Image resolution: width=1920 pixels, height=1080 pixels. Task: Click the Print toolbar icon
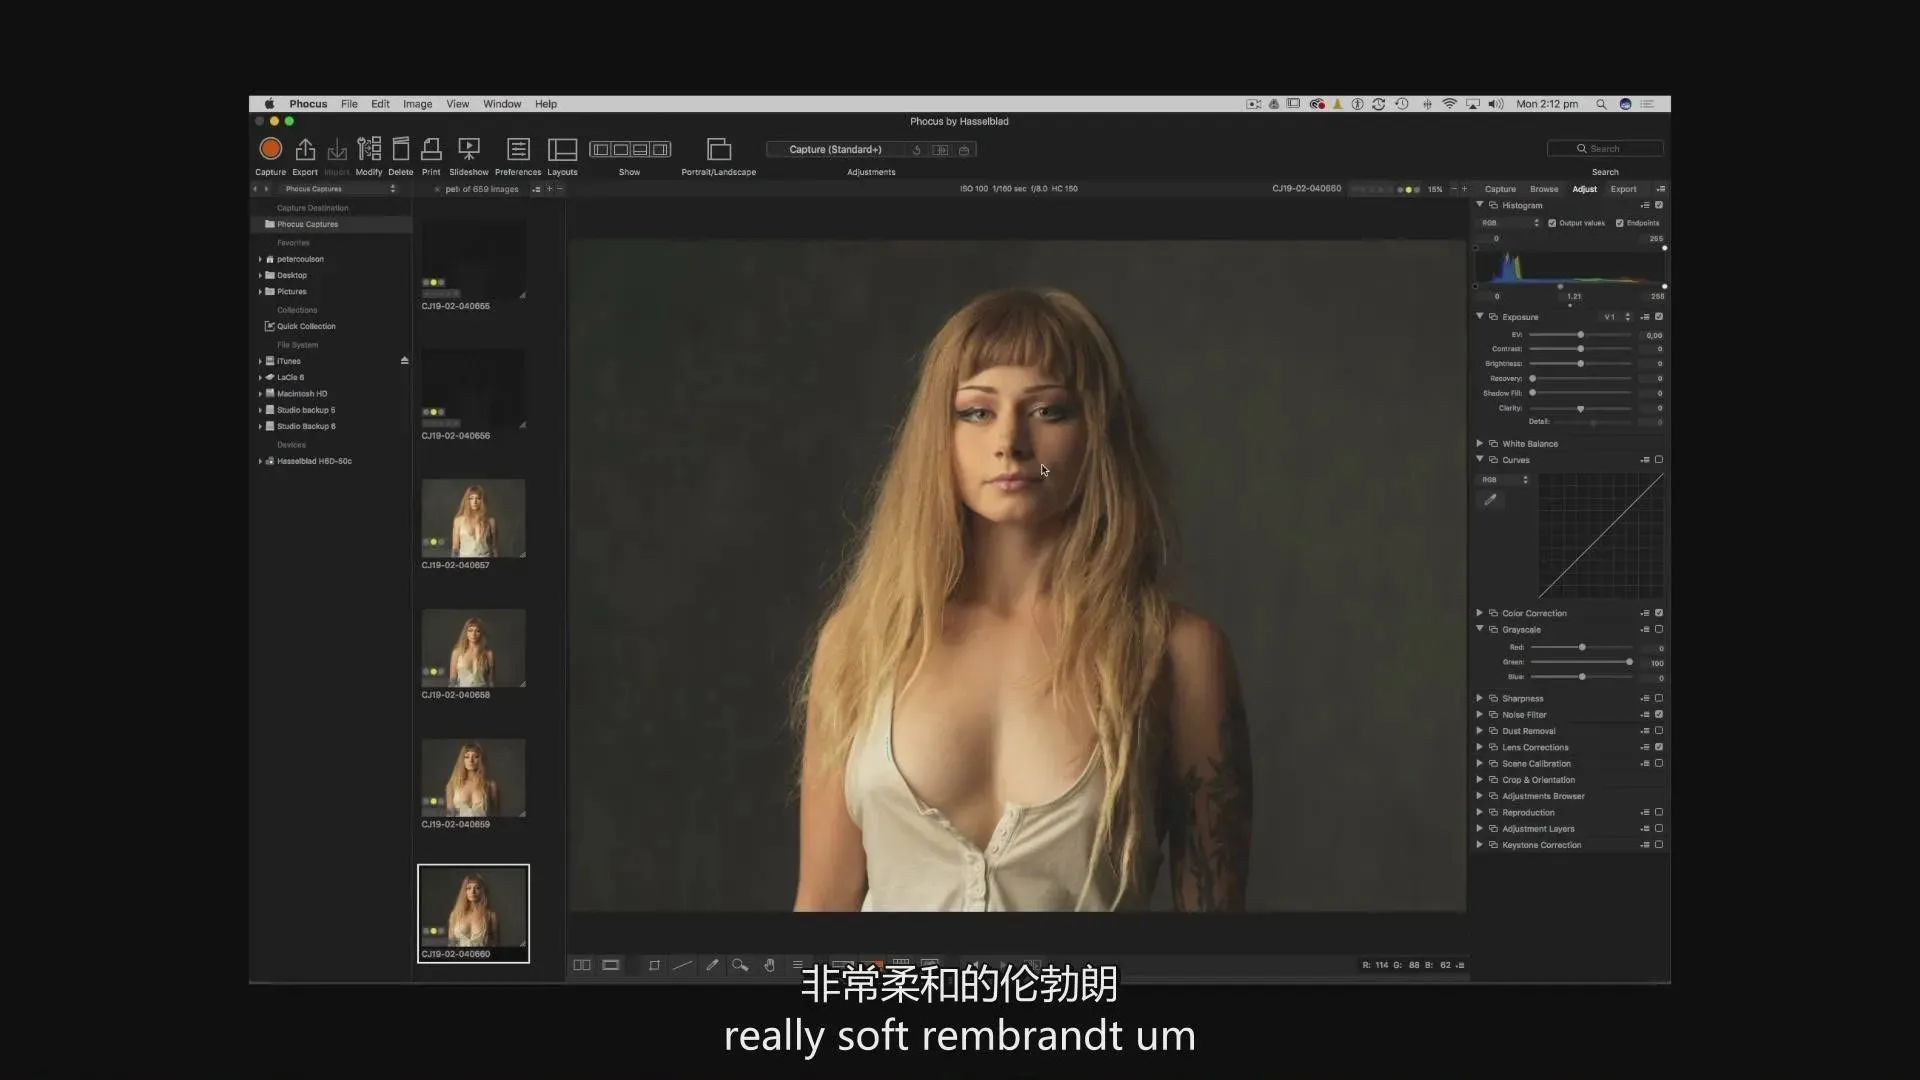431,149
